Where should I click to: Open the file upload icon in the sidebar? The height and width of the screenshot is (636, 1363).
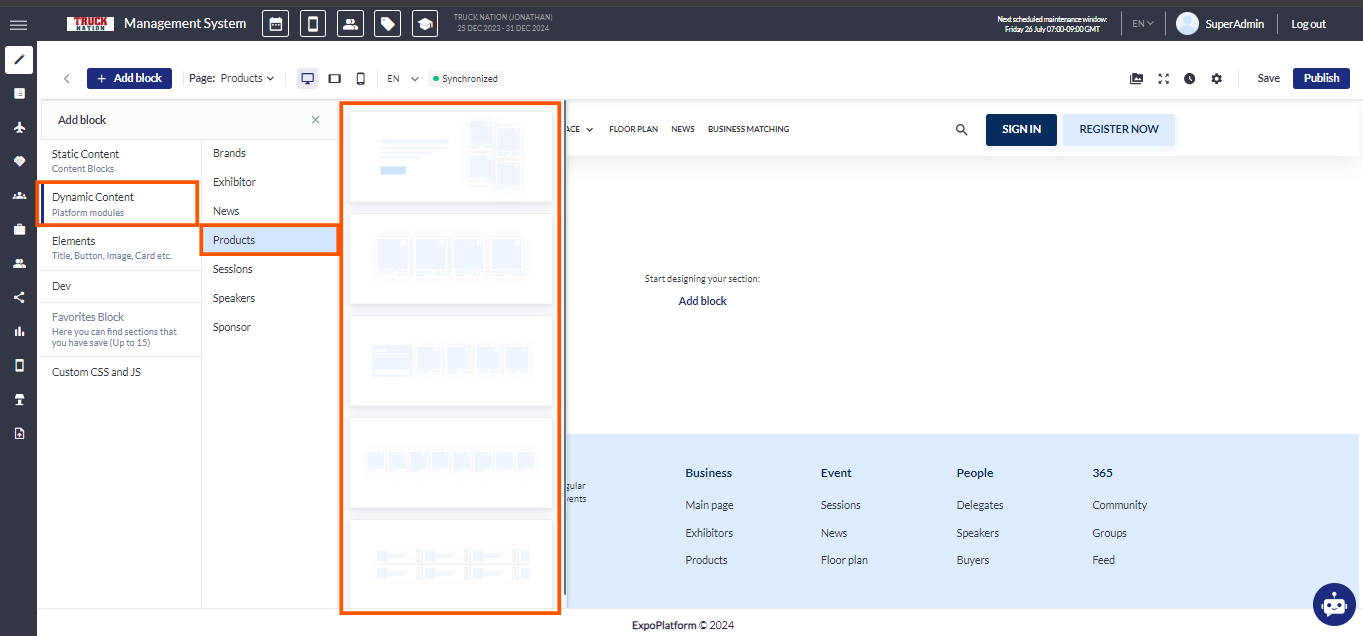[19, 433]
